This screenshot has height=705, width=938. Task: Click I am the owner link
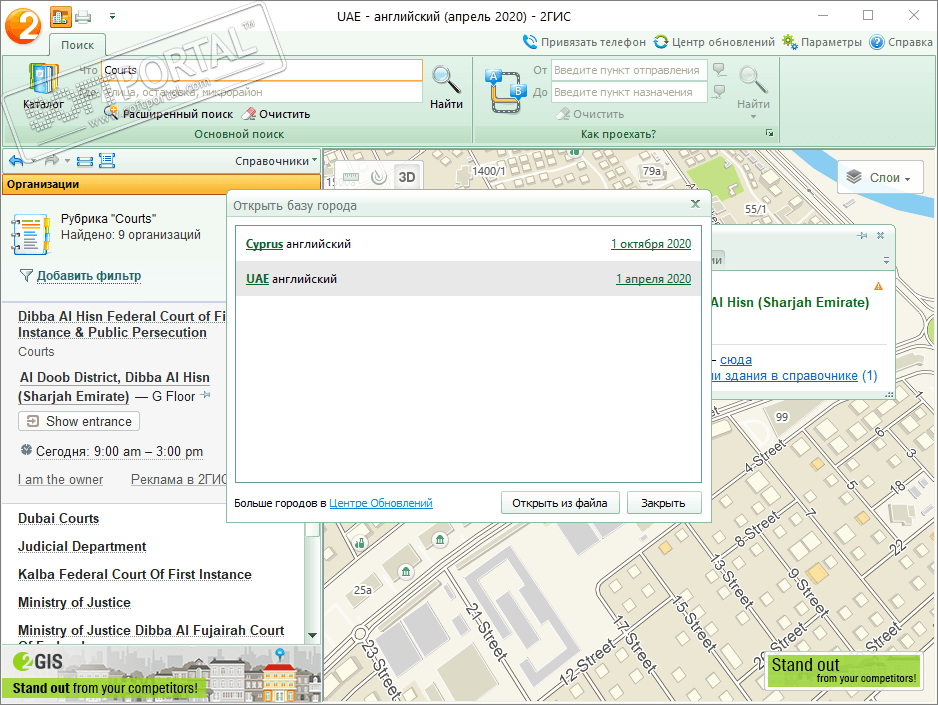60,480
